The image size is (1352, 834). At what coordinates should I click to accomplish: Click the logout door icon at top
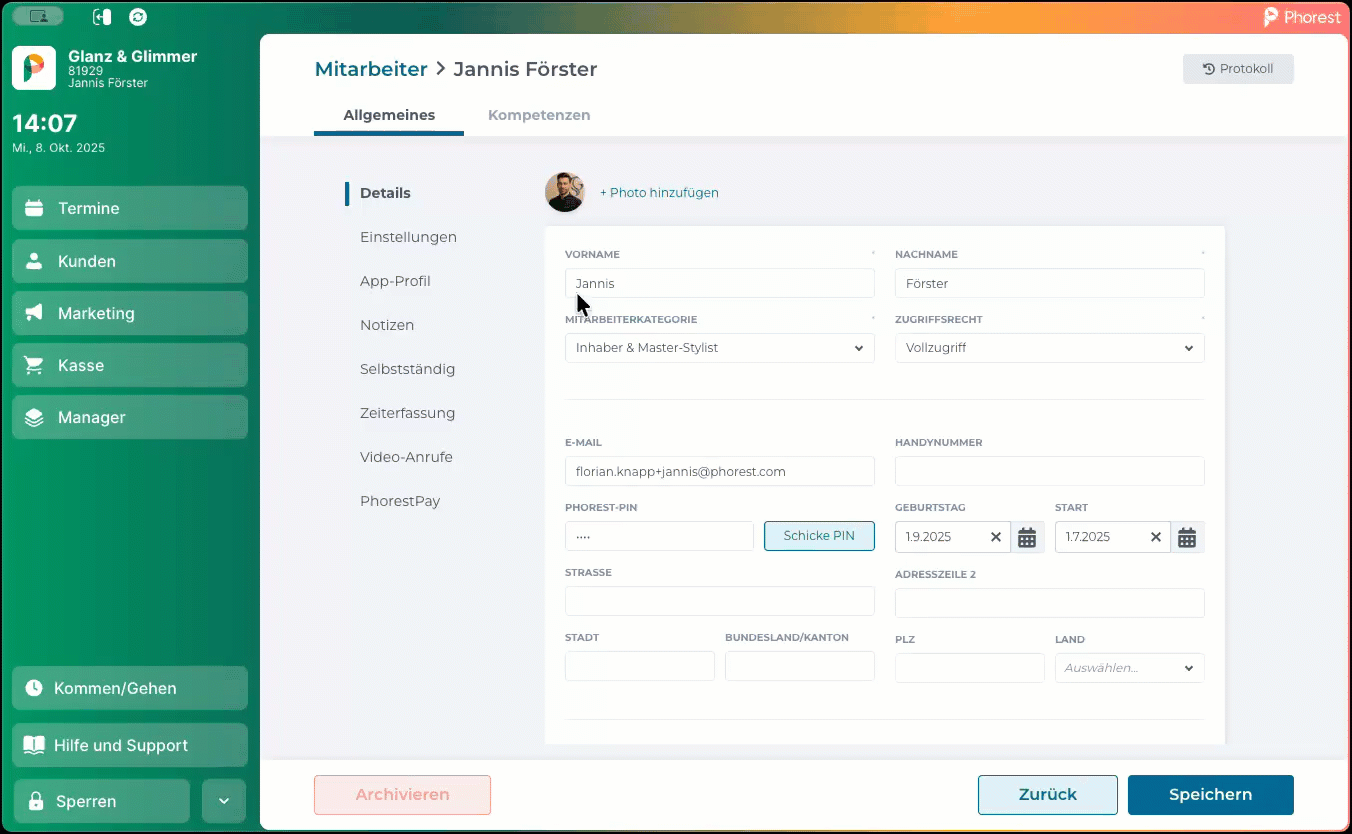(101, 17)
